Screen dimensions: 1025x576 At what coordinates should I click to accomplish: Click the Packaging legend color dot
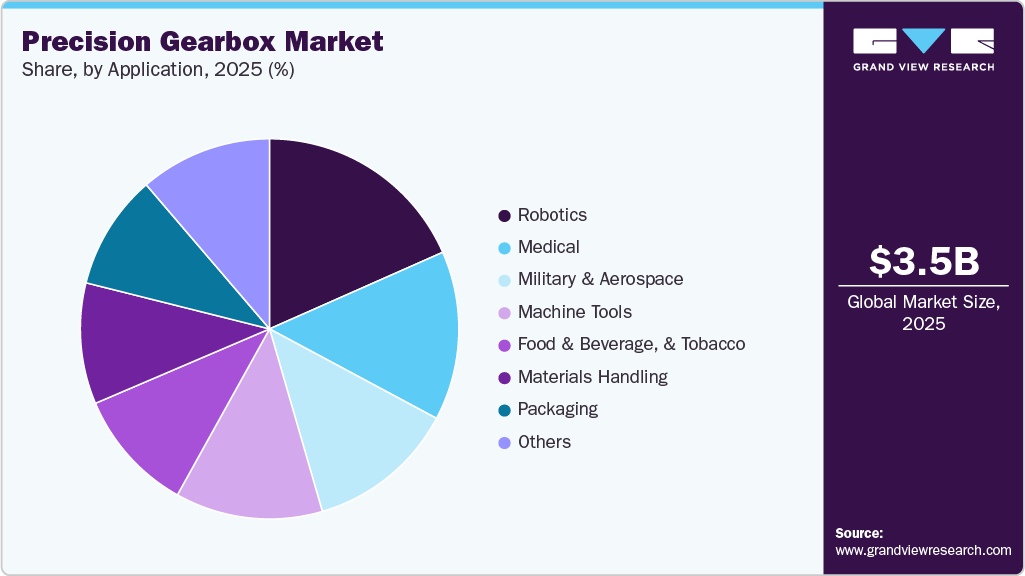click(x=504, y=410)
